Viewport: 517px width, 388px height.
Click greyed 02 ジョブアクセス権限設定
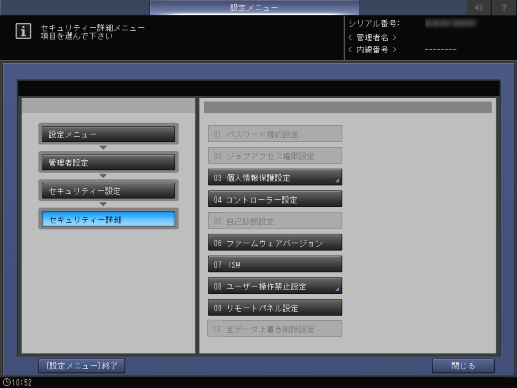(275, 156)
